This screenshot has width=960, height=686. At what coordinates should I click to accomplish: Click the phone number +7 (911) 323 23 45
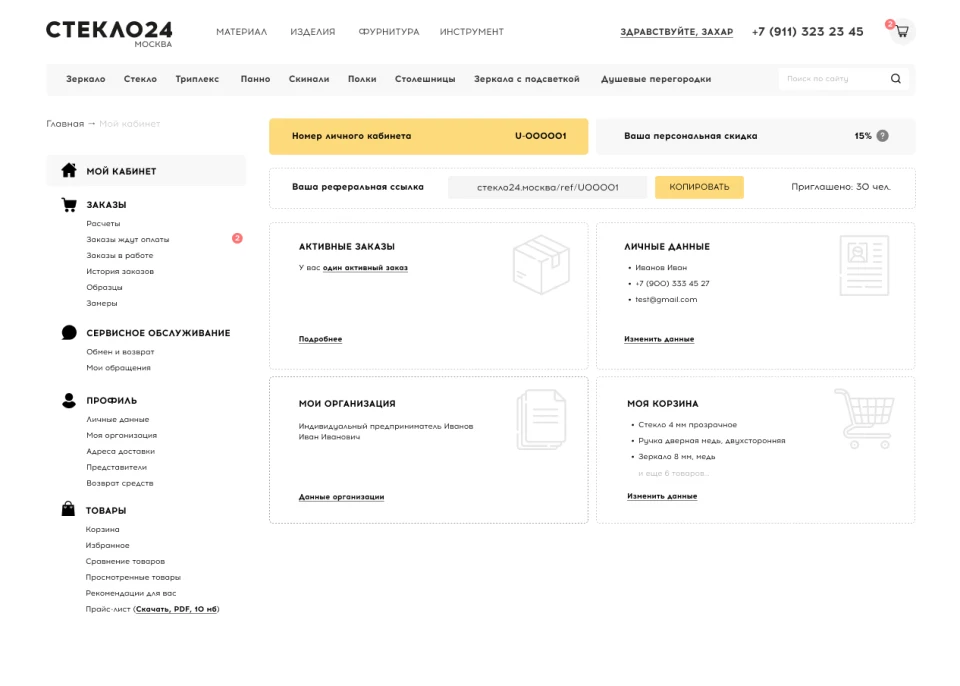[x=808, y=32]
